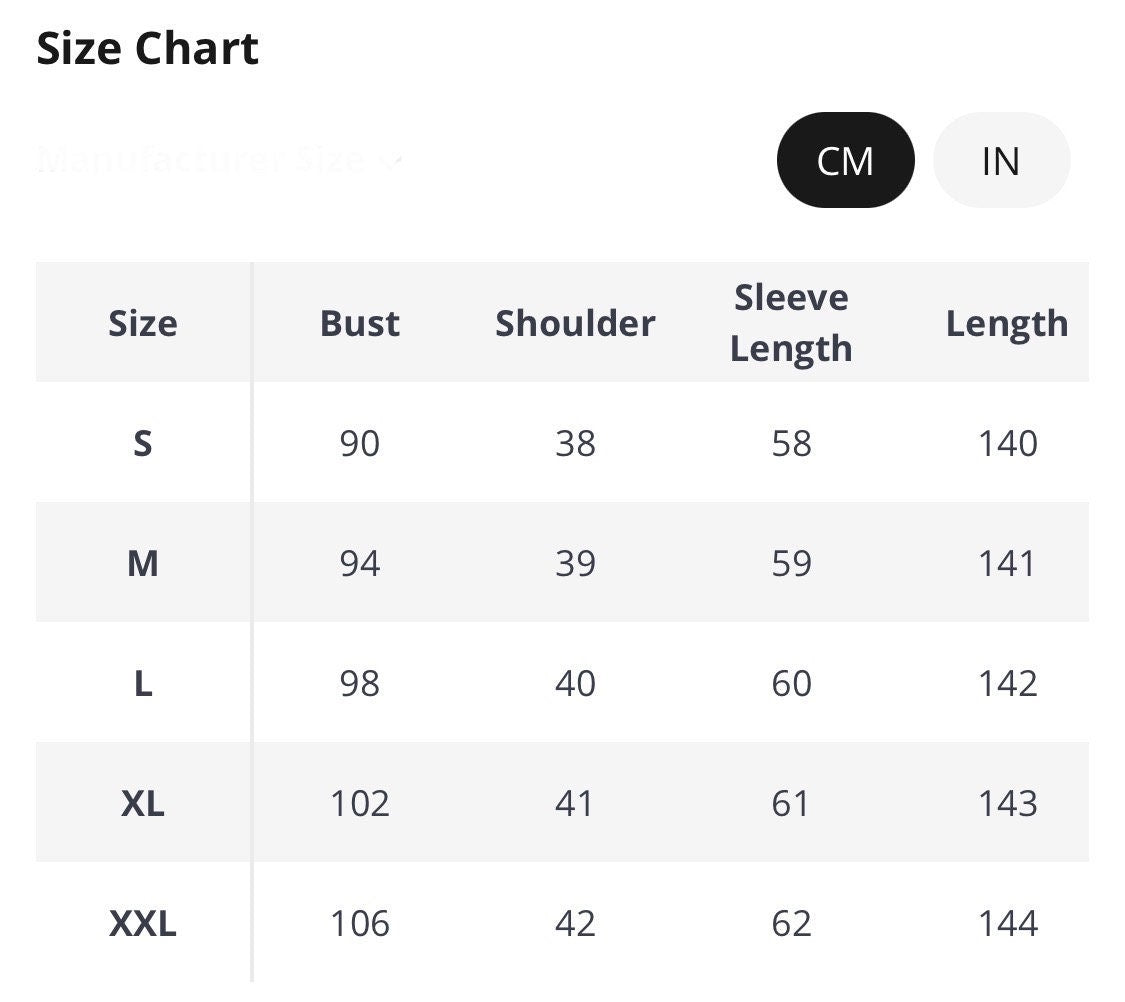Select the XL size row label
This screenshot has height=1002, width=1125.
[x=143, y=803]
